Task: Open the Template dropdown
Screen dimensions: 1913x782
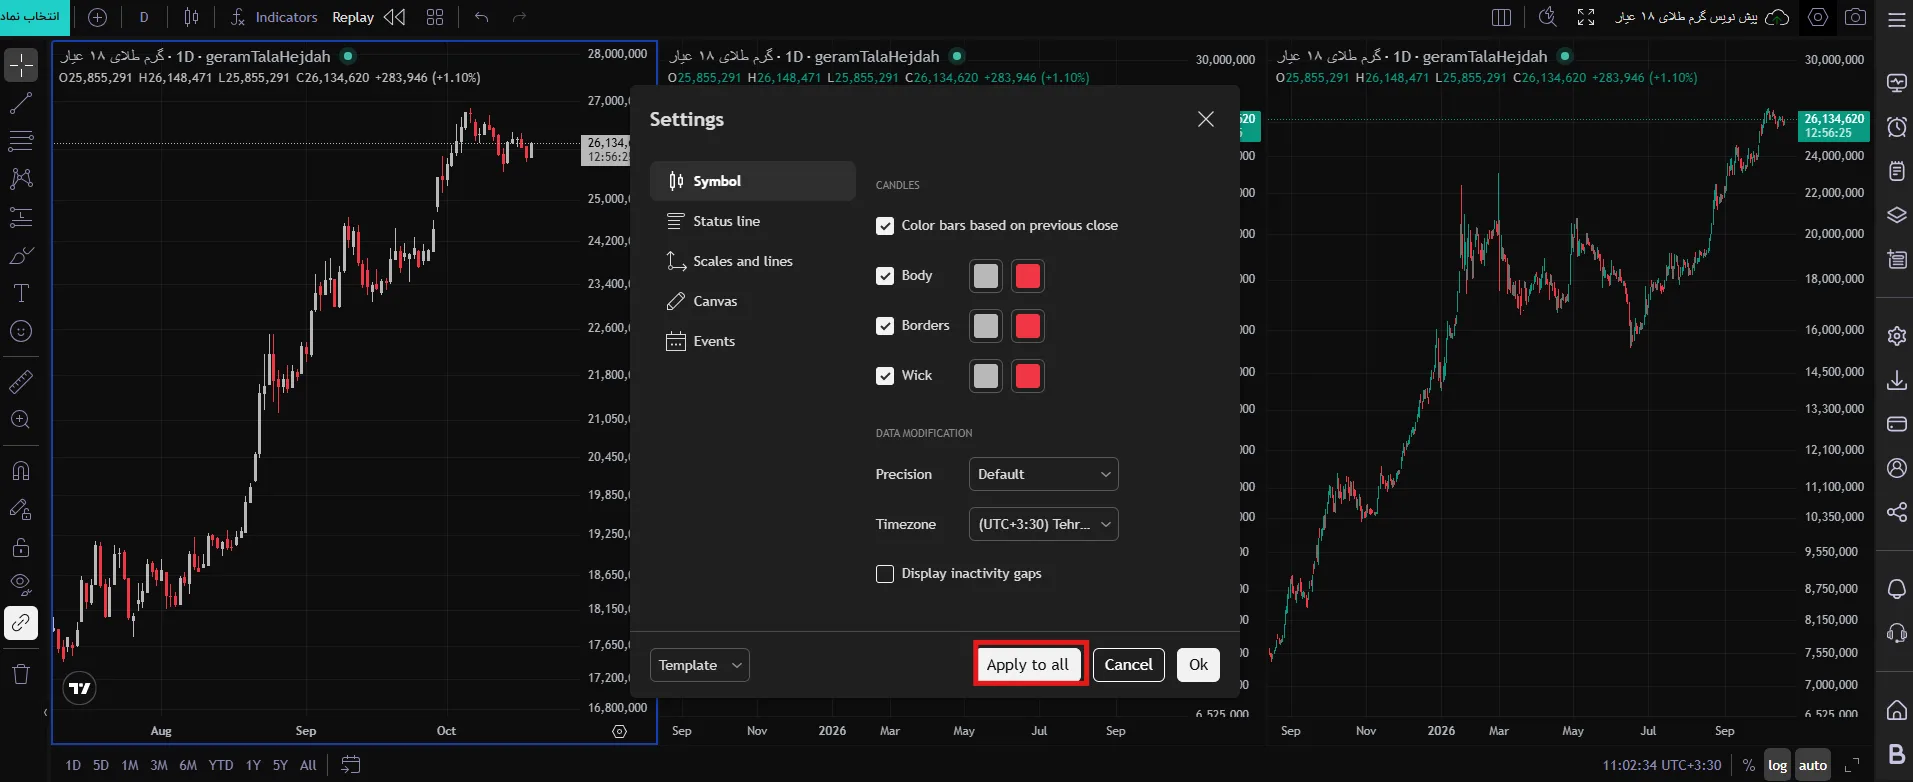Action: pyautogui.click(x=700, y=665)
